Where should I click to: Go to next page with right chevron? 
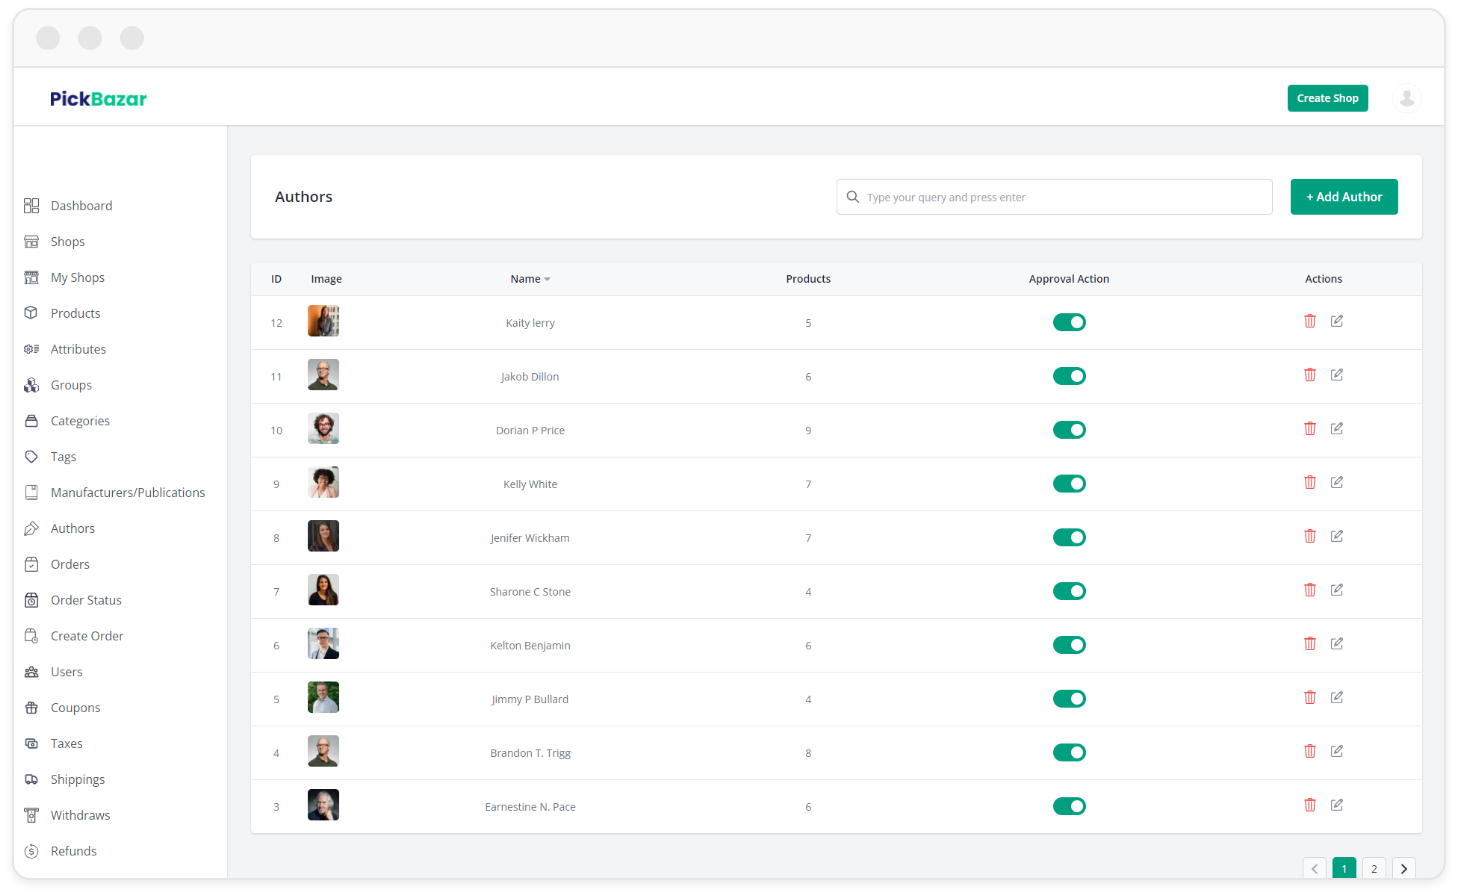pos(1403,868)
